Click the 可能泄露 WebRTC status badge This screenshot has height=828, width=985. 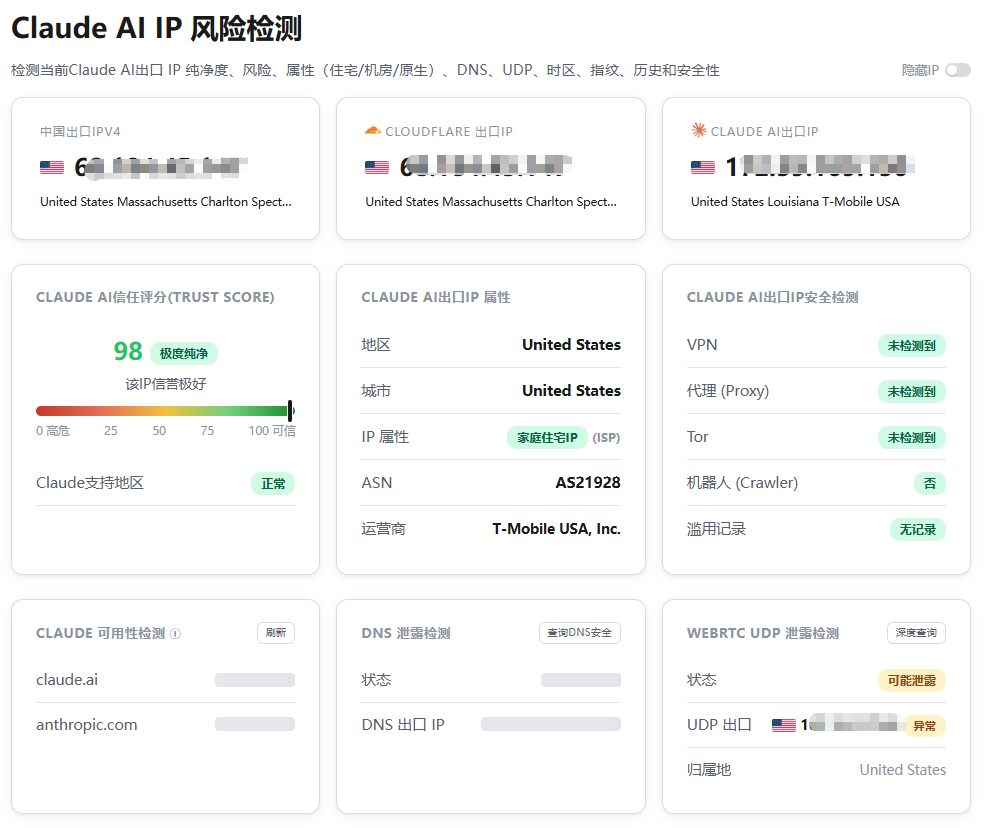[x=912, y=680]
